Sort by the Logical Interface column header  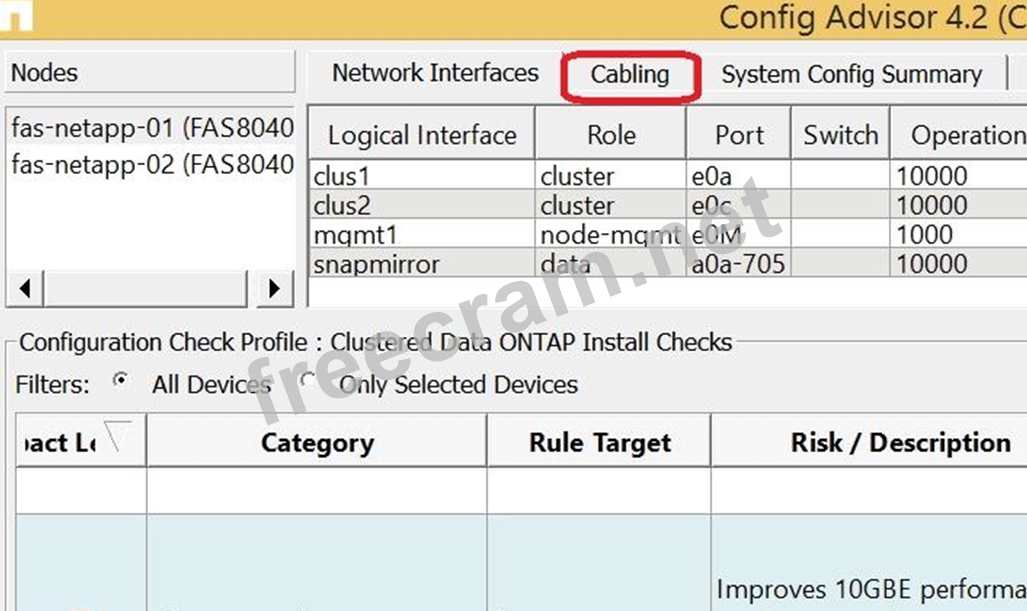[x=422, y=135]
